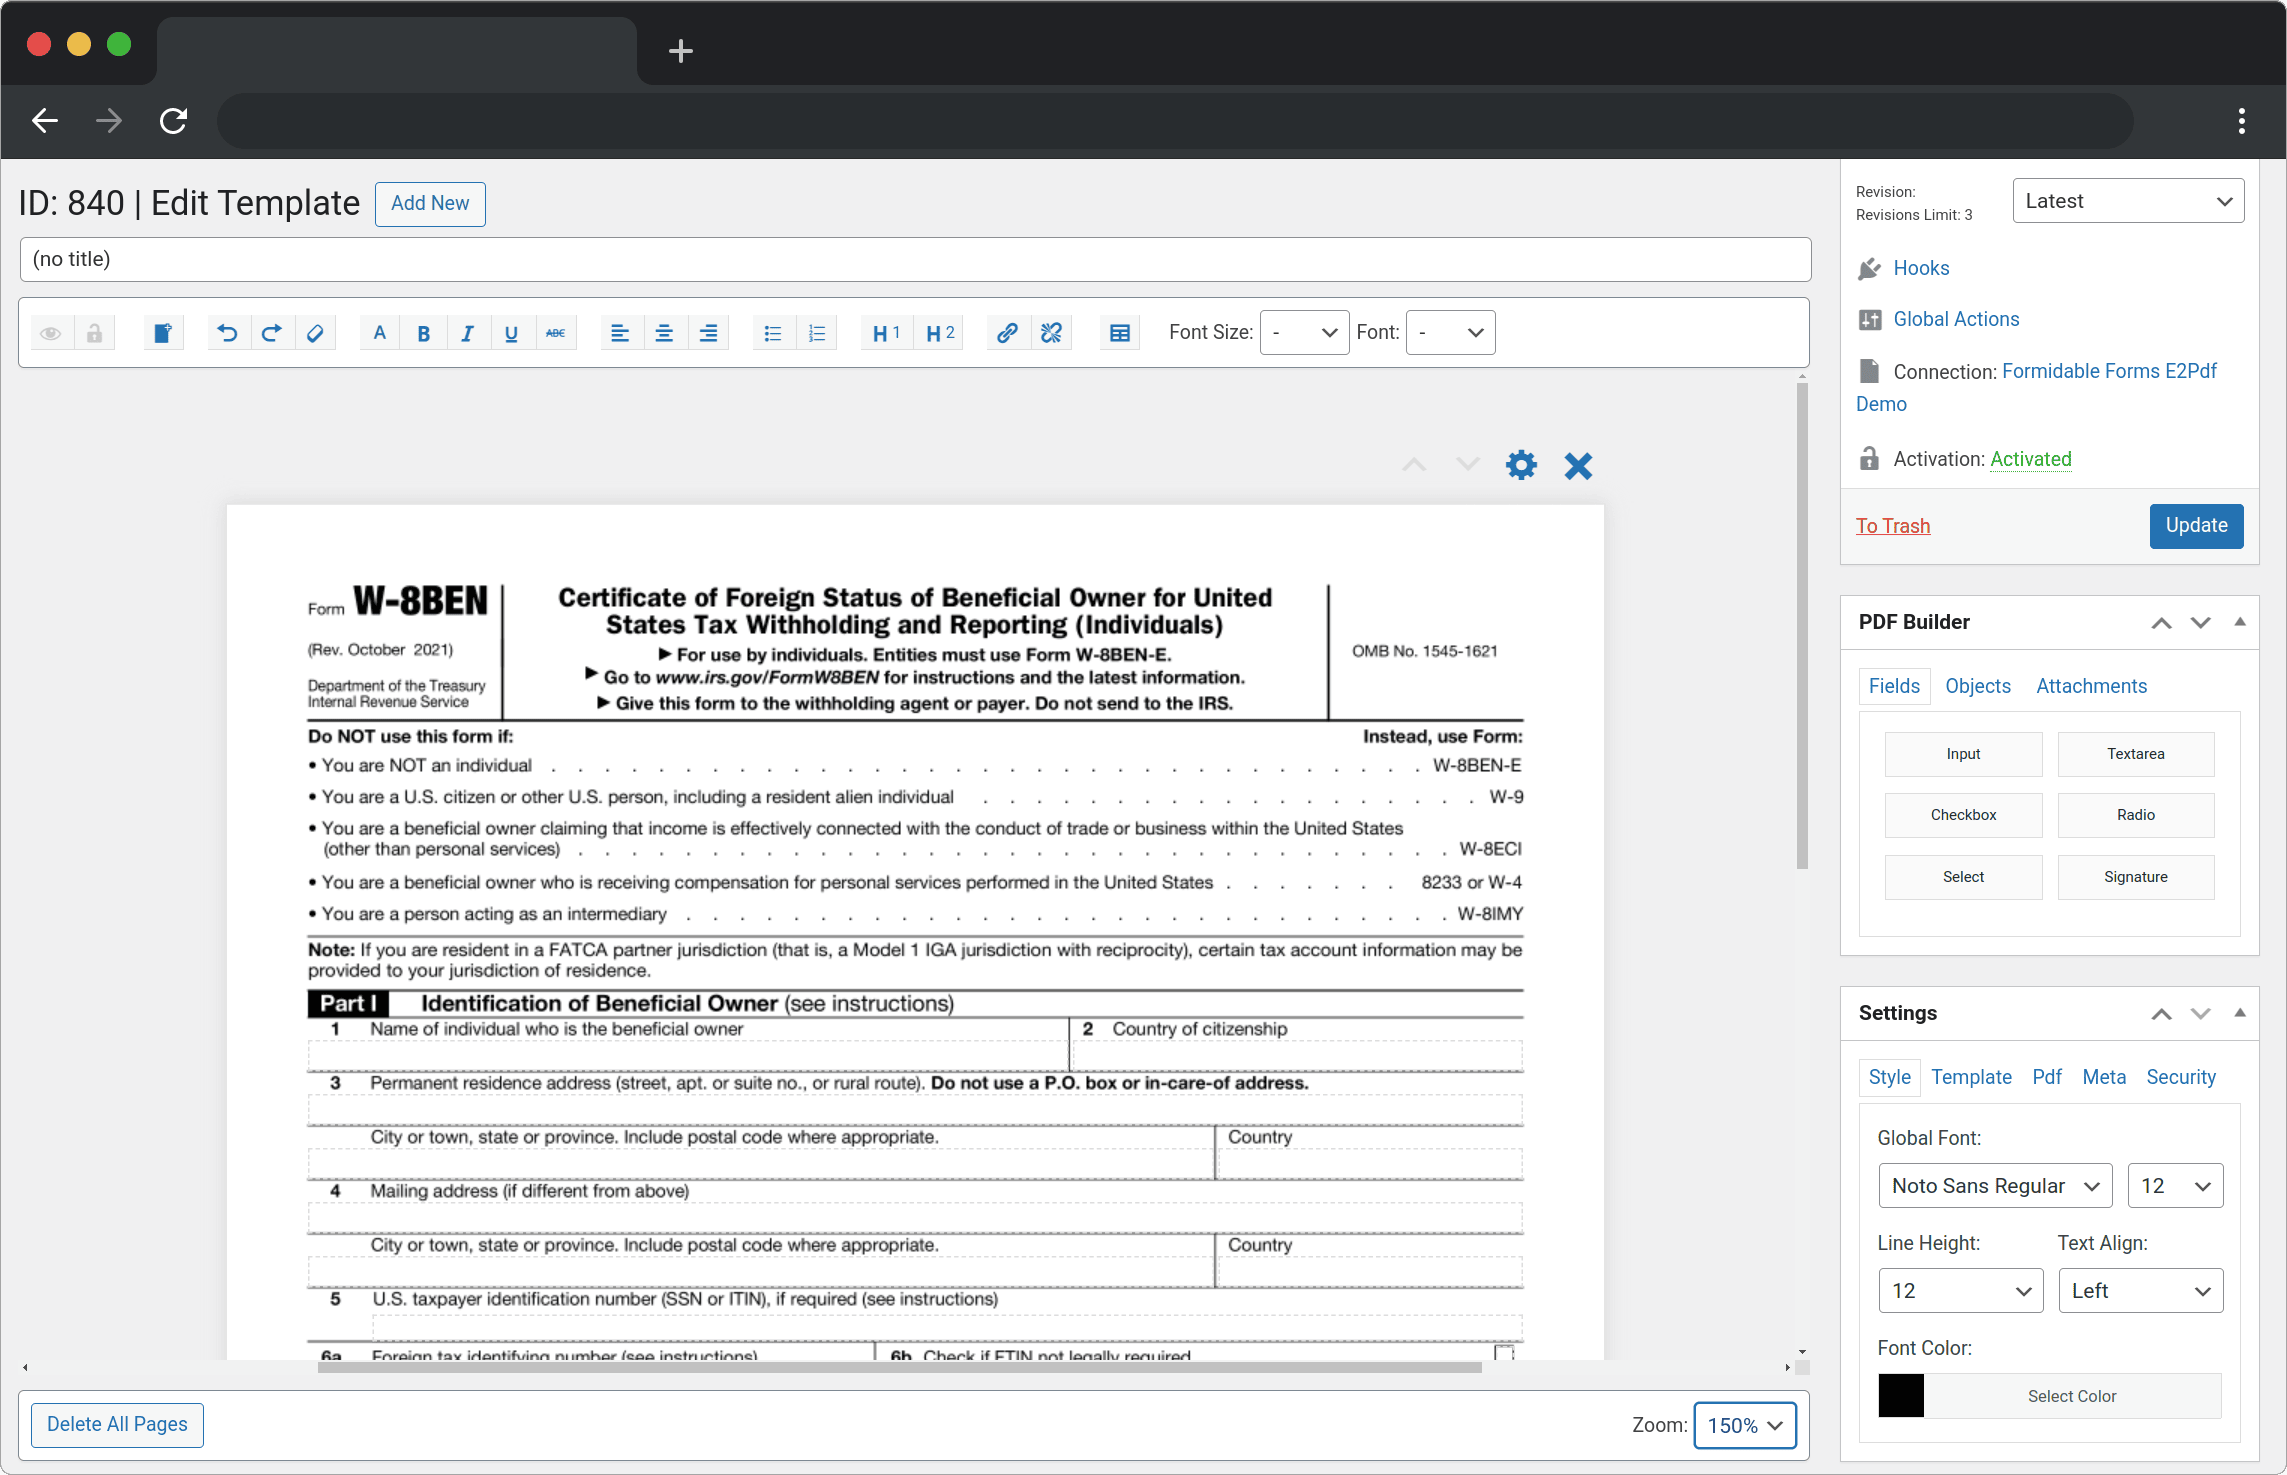Click the To Trash link
This screenshot has width=2287, height=1475.
1892,525
